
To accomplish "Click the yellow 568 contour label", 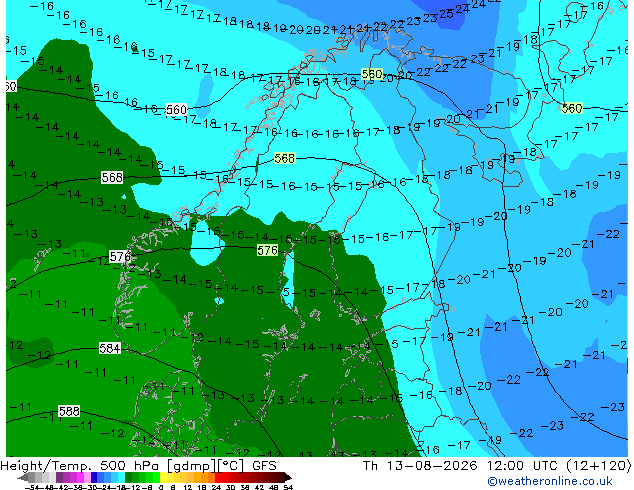I will coord(285,158).
